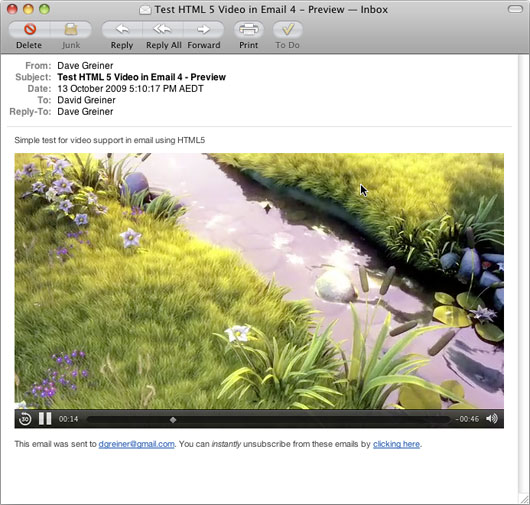Pause the playing video

coord(45,419)
